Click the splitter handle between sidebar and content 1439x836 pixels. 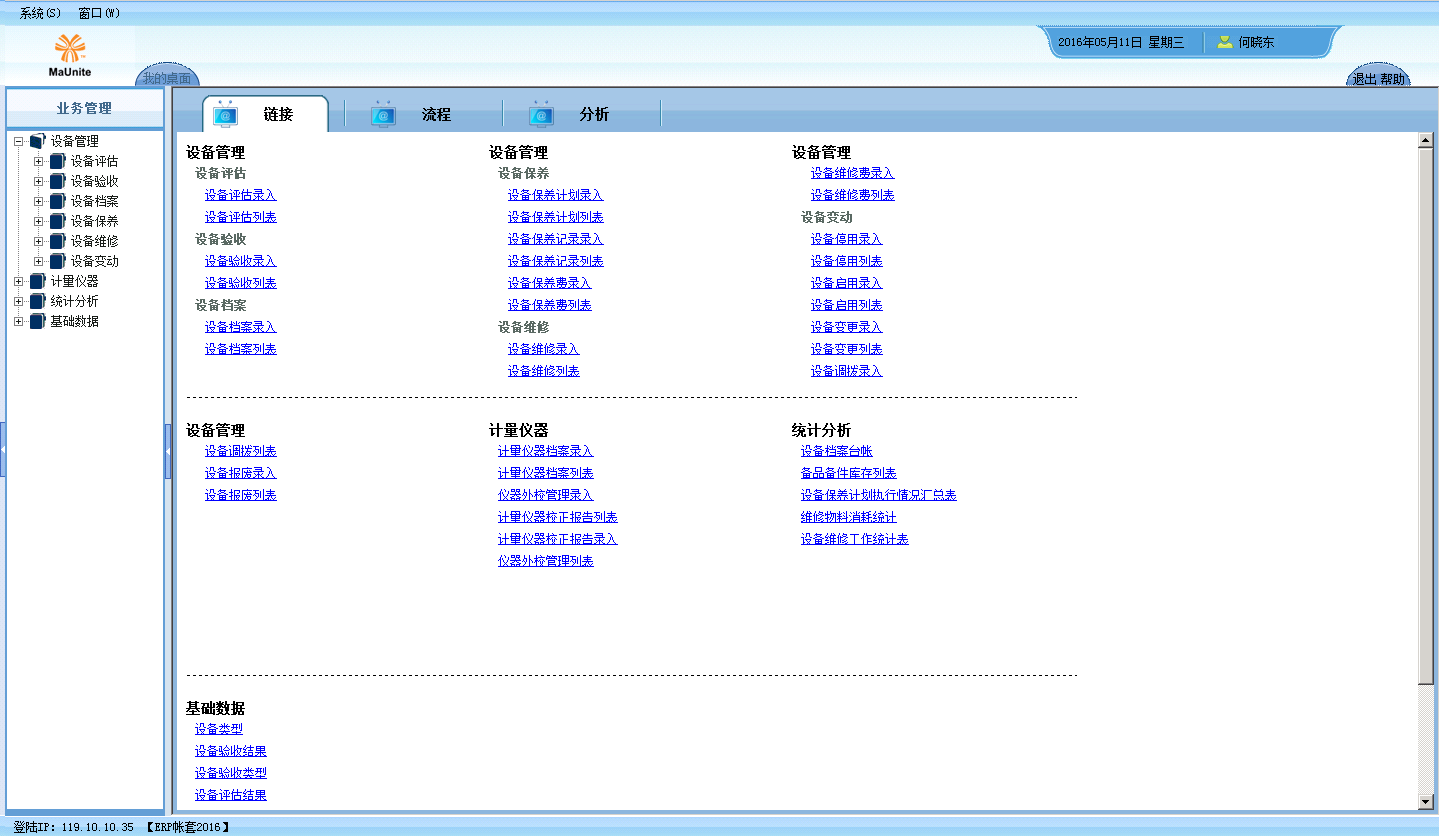pos(168,451)
